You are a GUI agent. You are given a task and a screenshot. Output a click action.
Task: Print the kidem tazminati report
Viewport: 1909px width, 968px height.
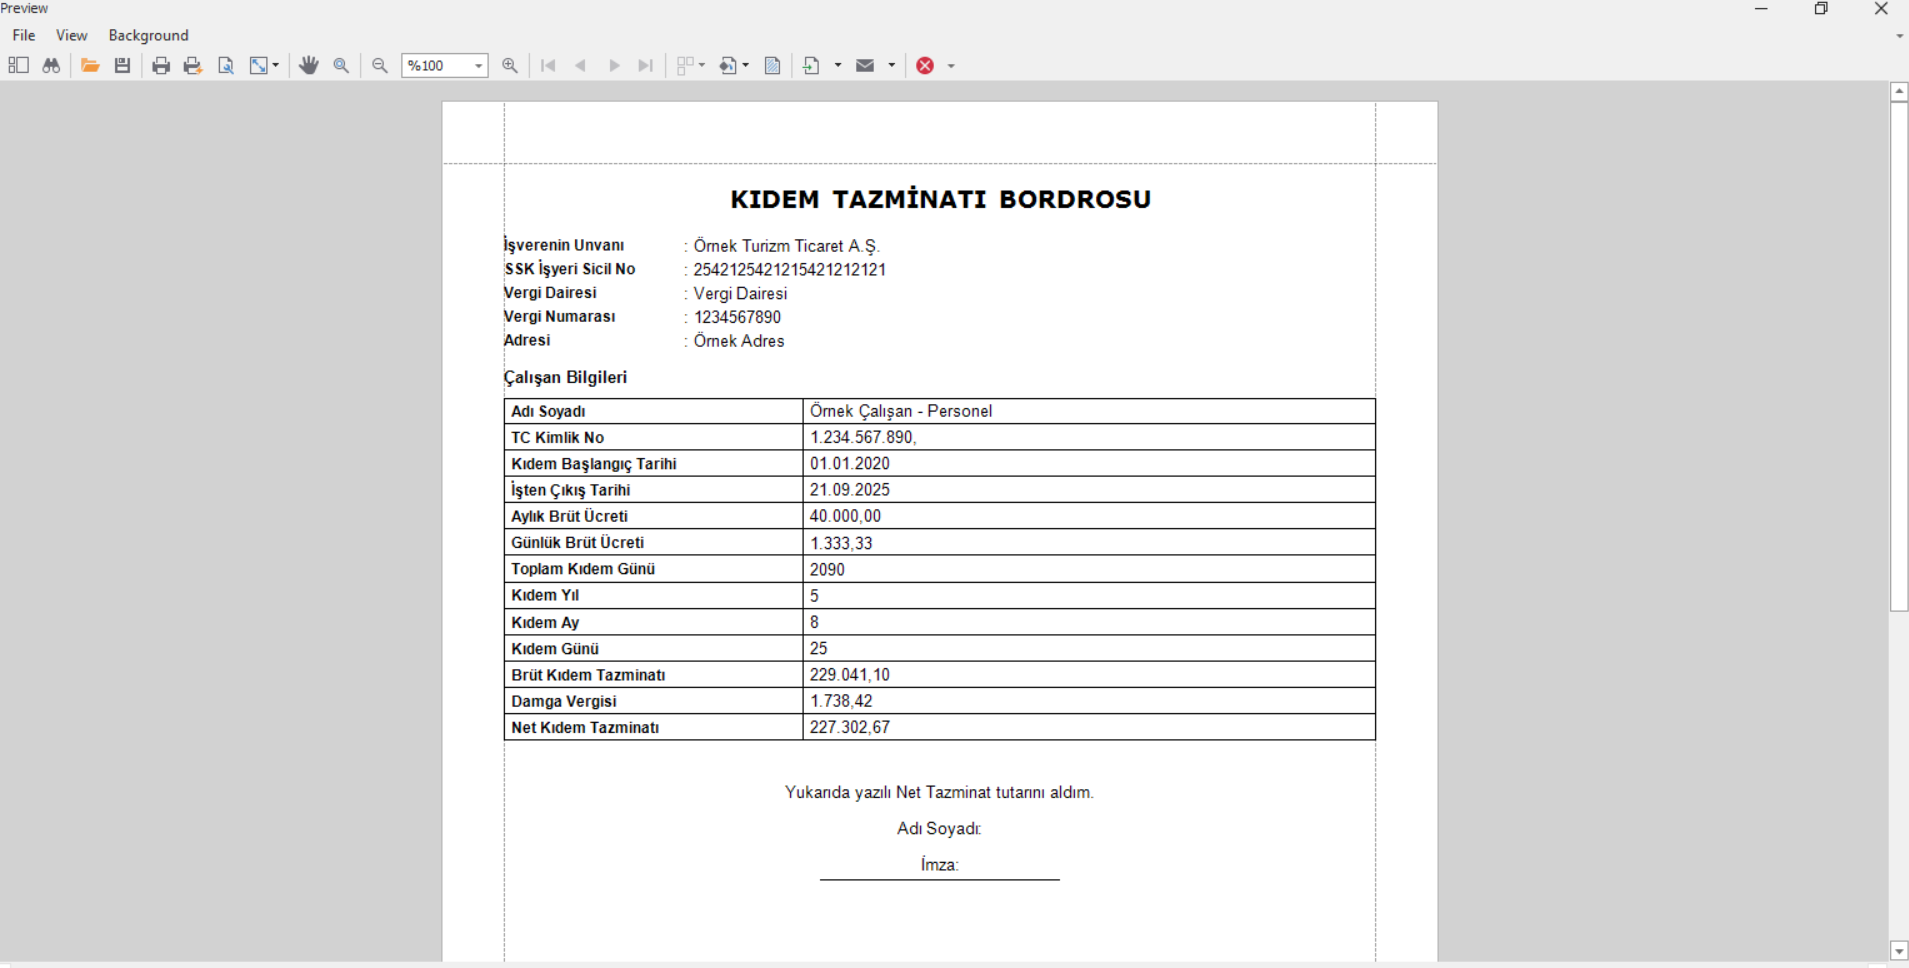(x=161, y=65)
